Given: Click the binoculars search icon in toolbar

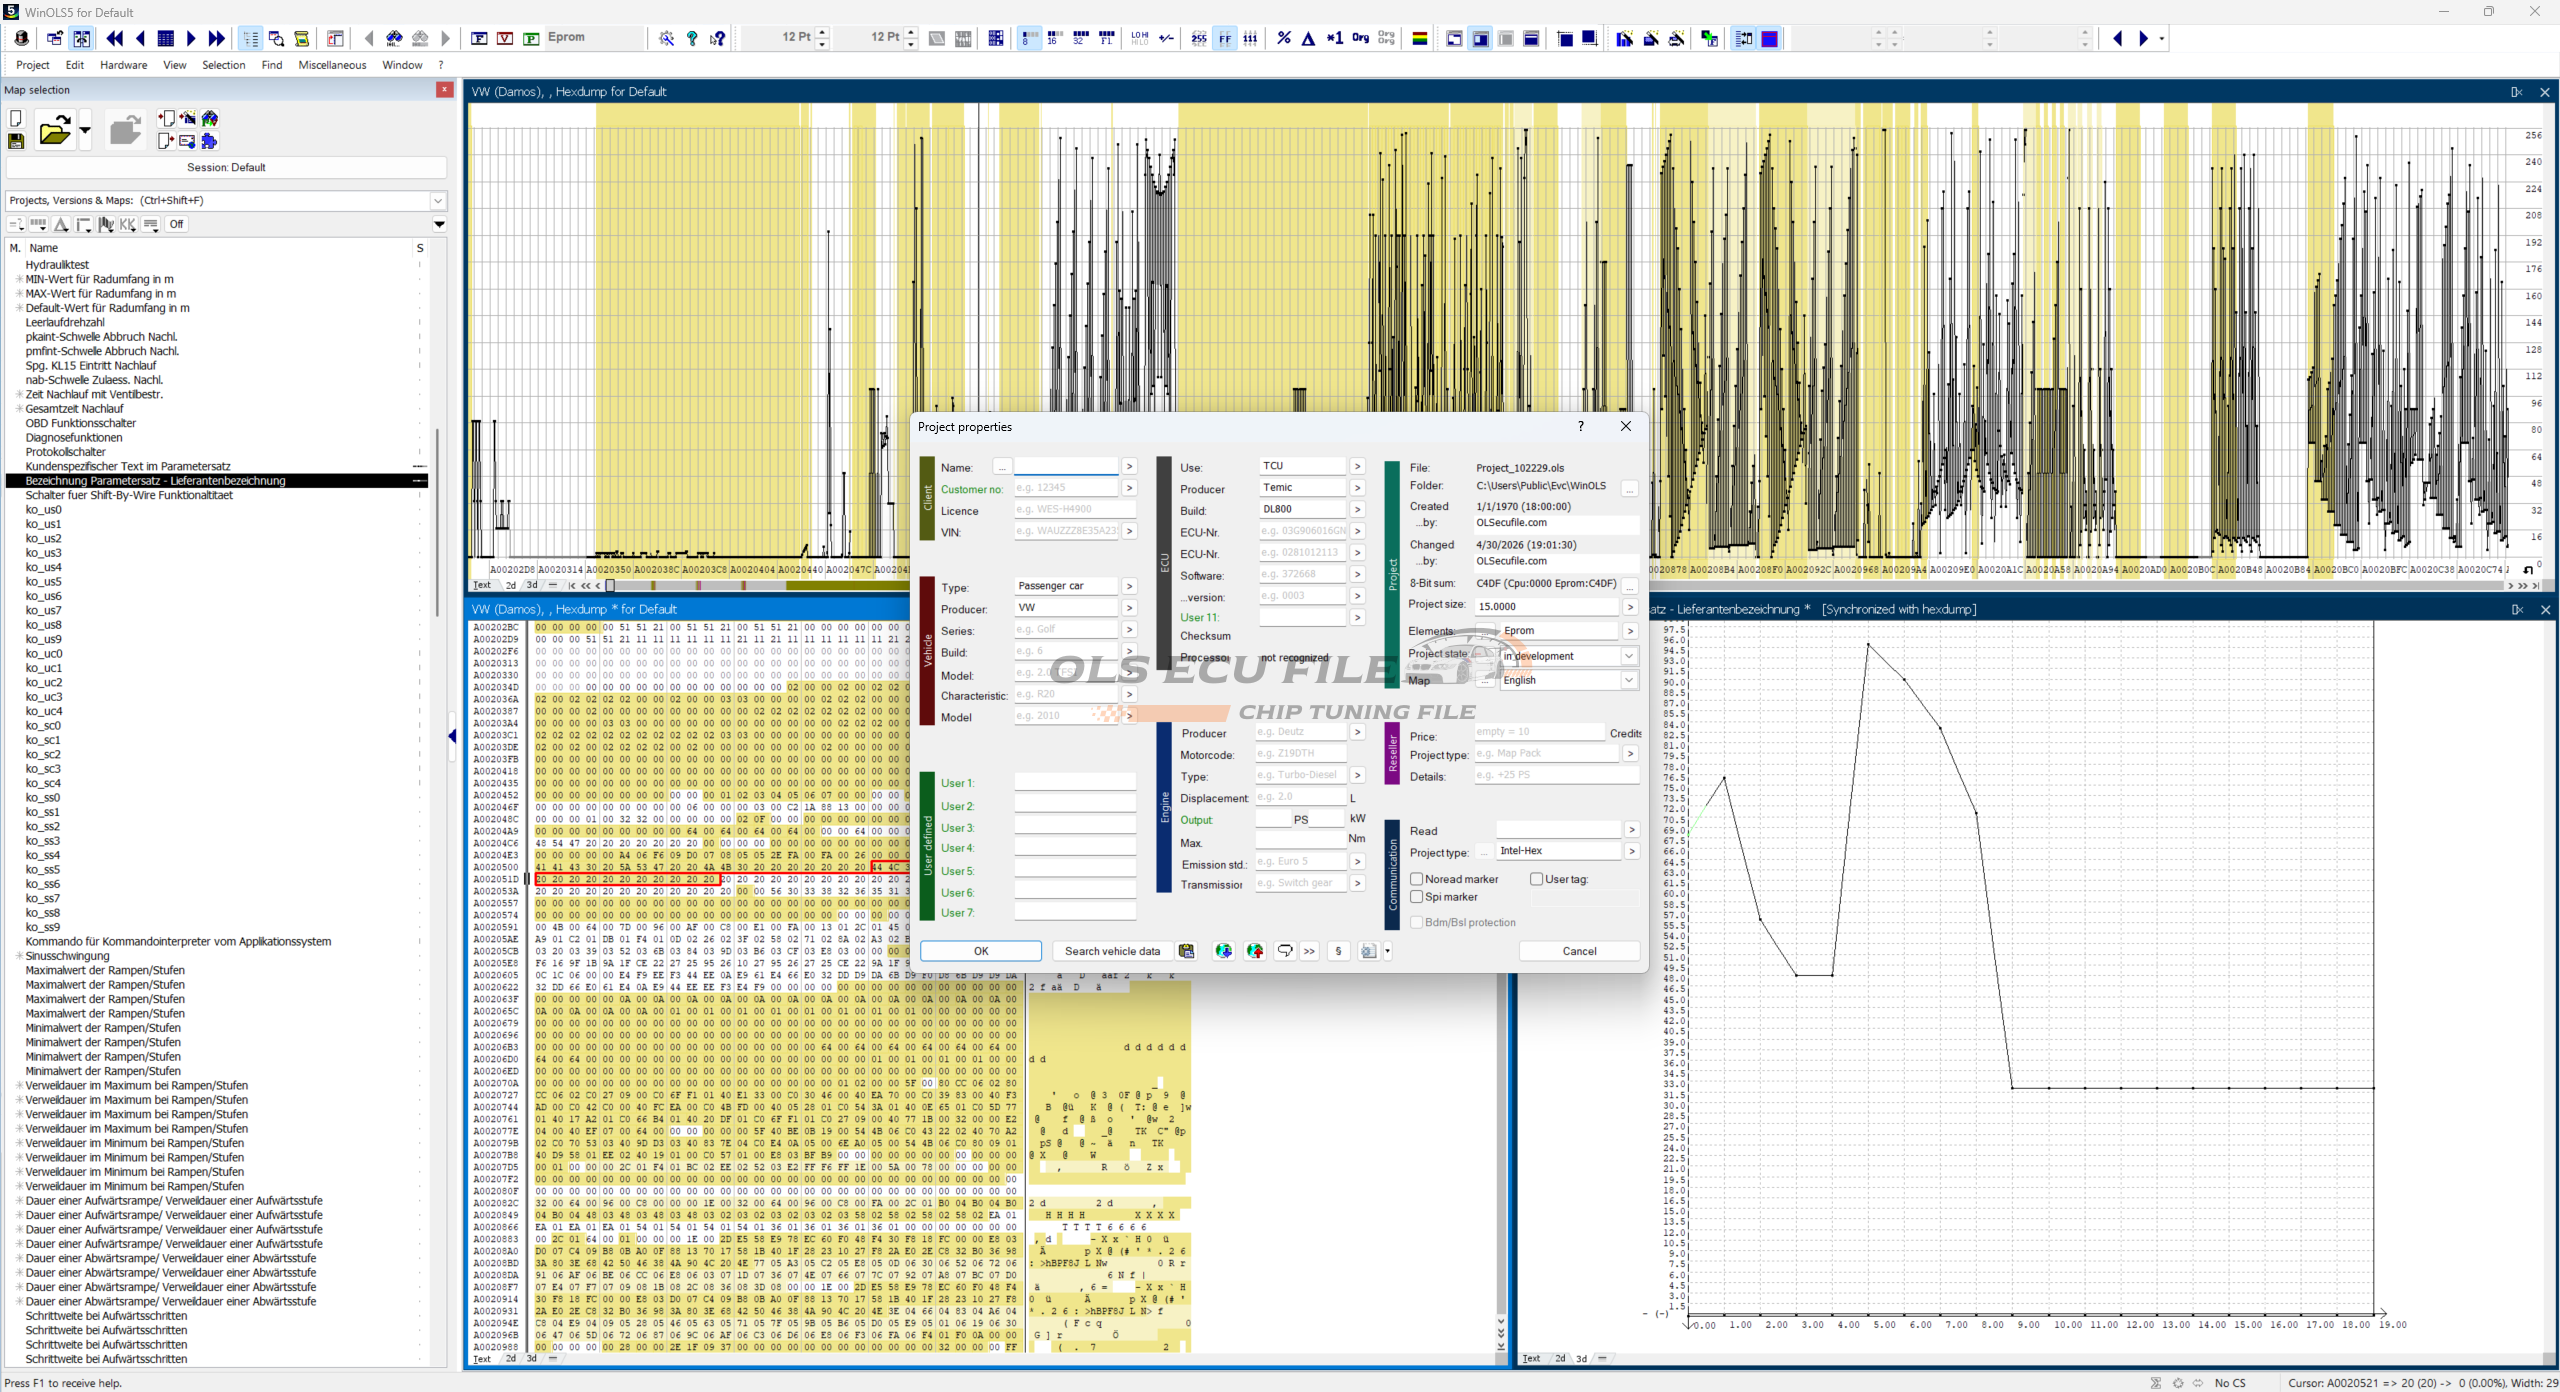Looking at the screenshot, I should tap(394, 38).
